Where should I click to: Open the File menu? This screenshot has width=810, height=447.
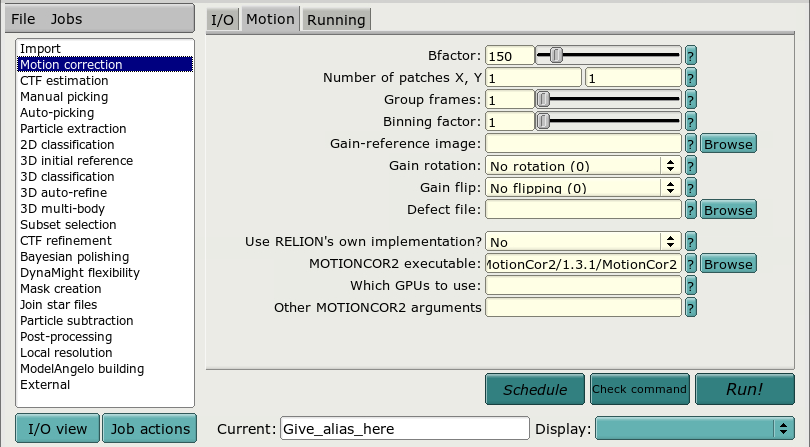[x=23, y=19]
